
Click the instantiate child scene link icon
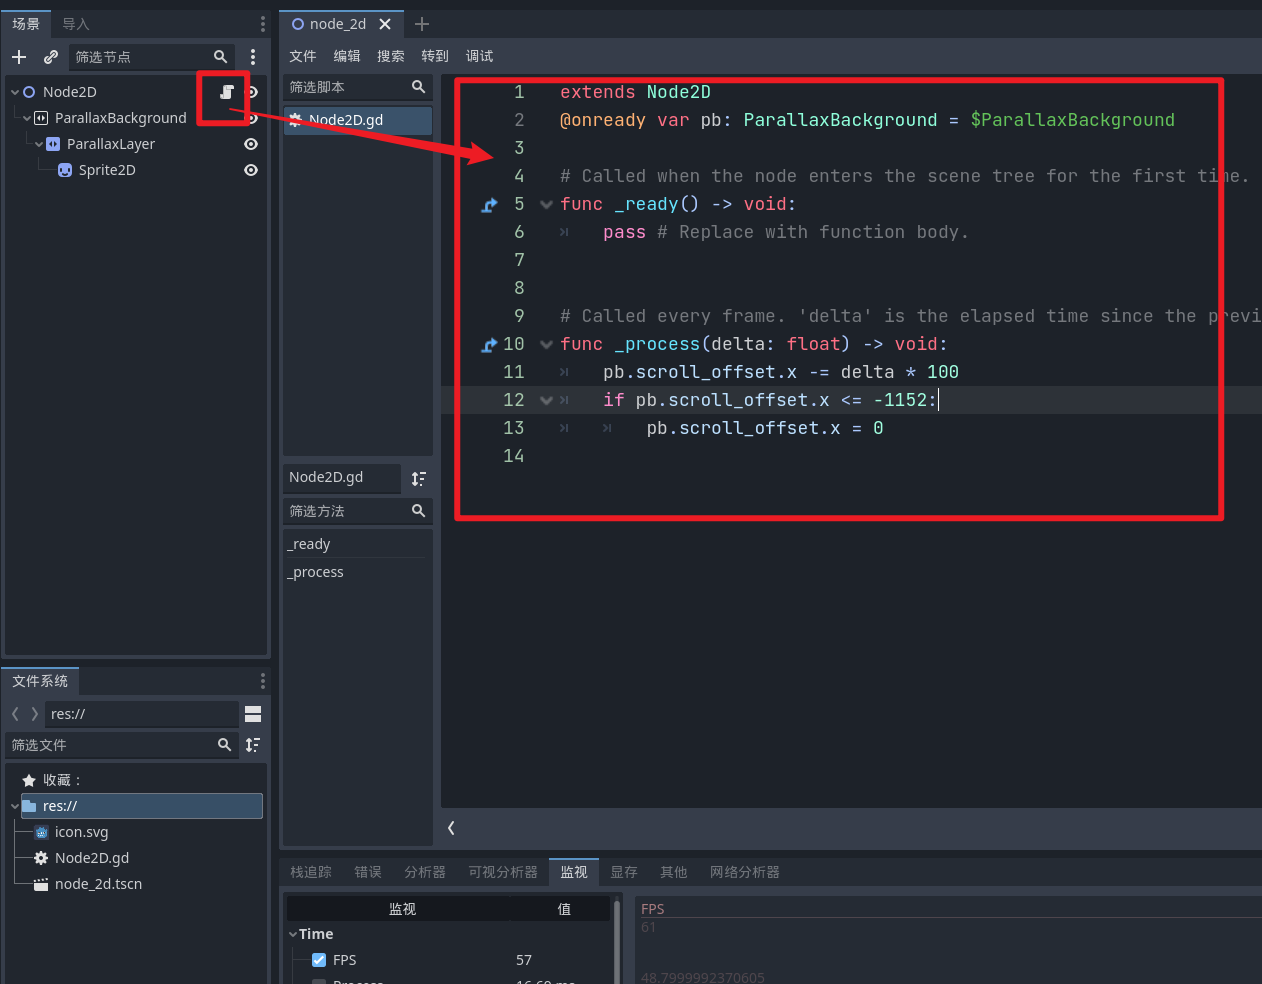point(50,57)
